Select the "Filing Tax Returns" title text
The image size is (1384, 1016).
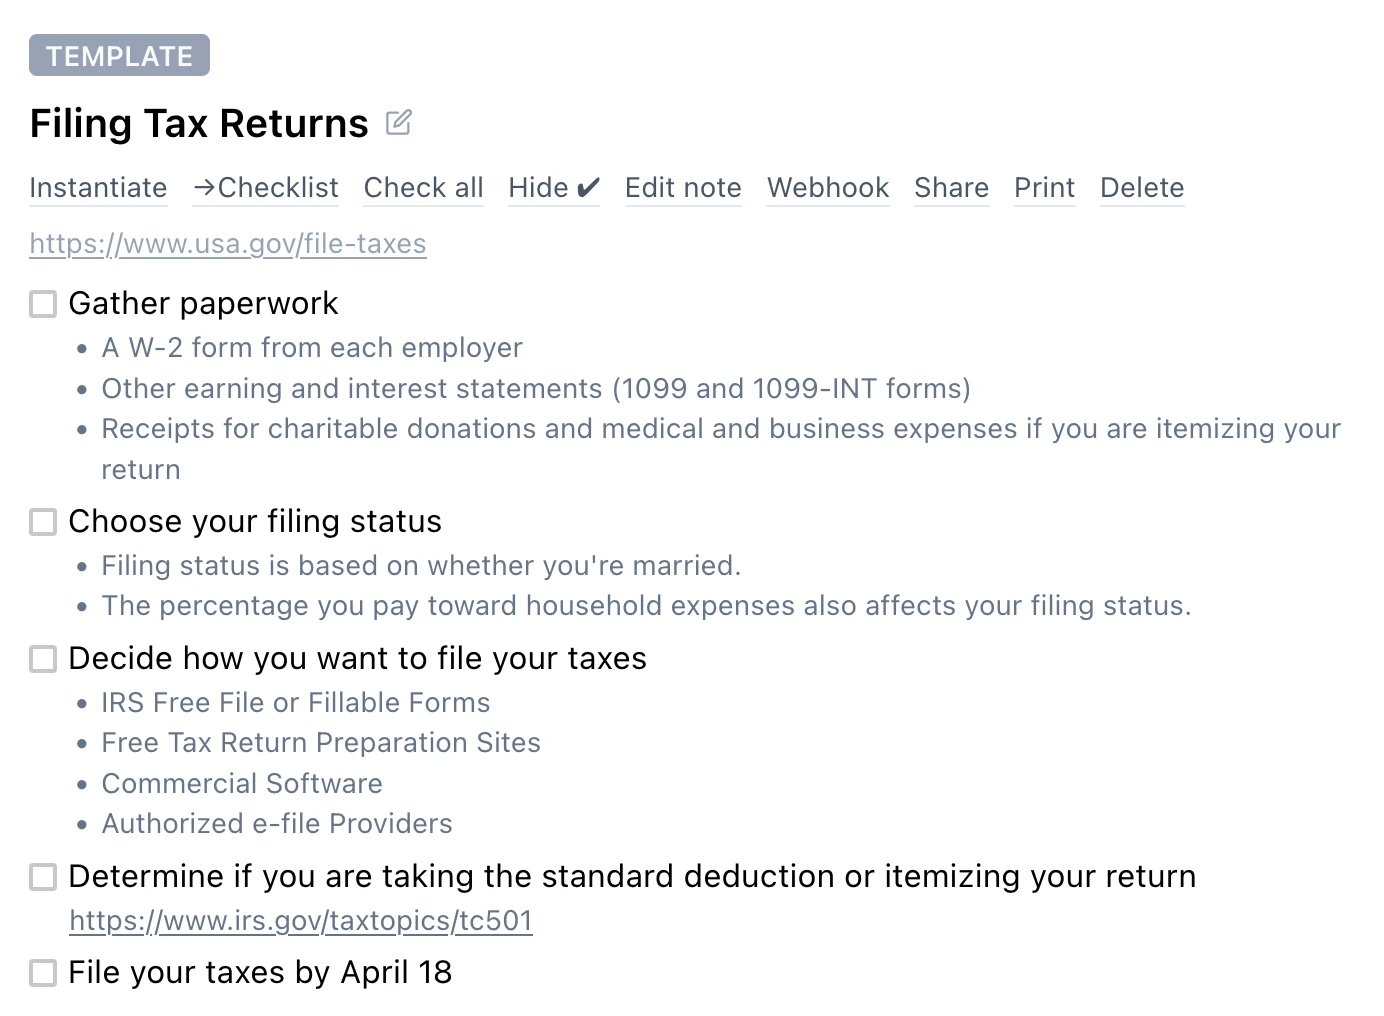(199, 122)
